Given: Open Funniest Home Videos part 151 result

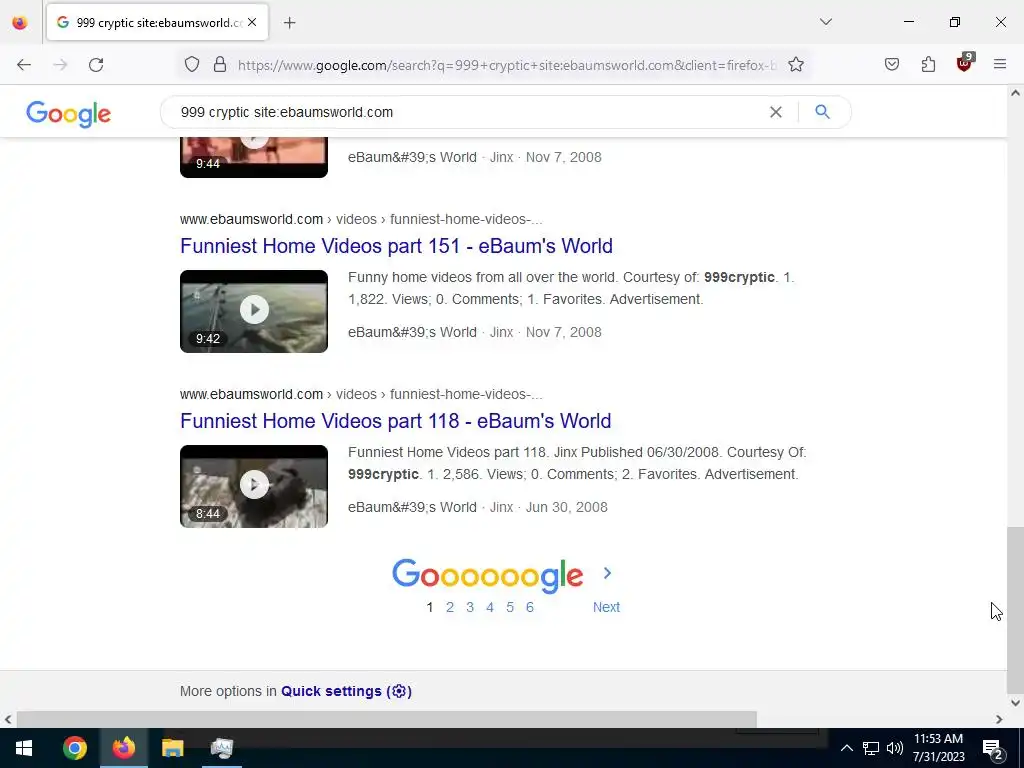Looking at the screenshot, I should coord(396,246).
